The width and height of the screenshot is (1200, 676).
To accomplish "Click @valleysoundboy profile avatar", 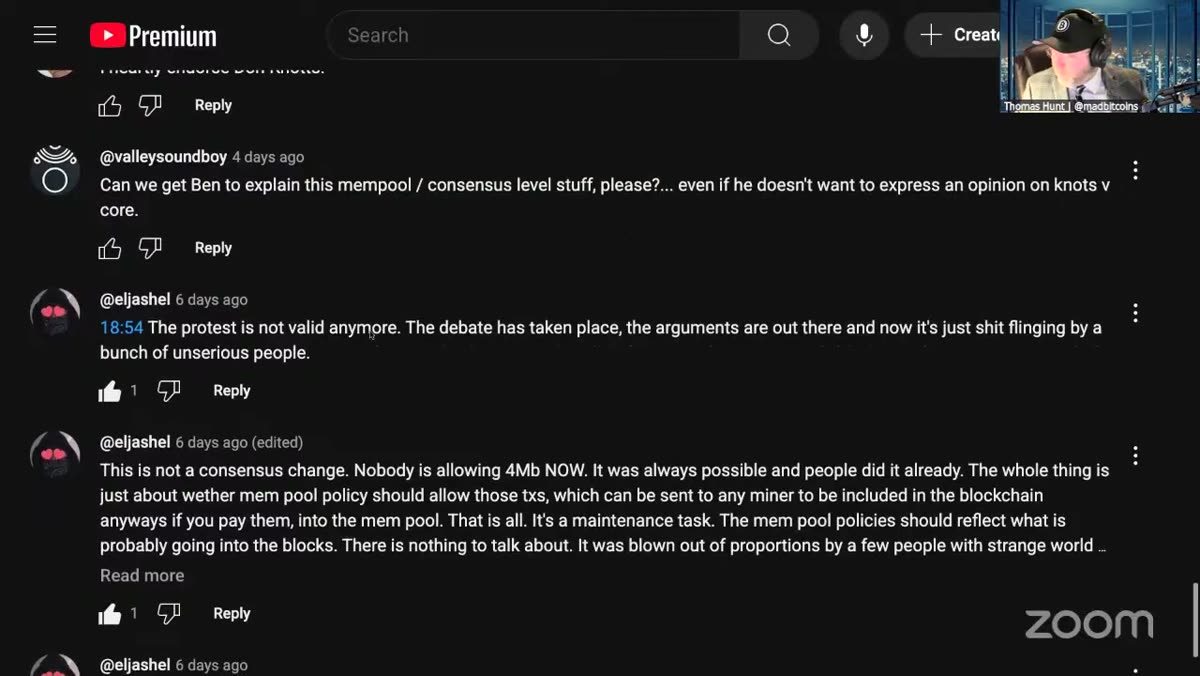I will [x=55, y=170].
